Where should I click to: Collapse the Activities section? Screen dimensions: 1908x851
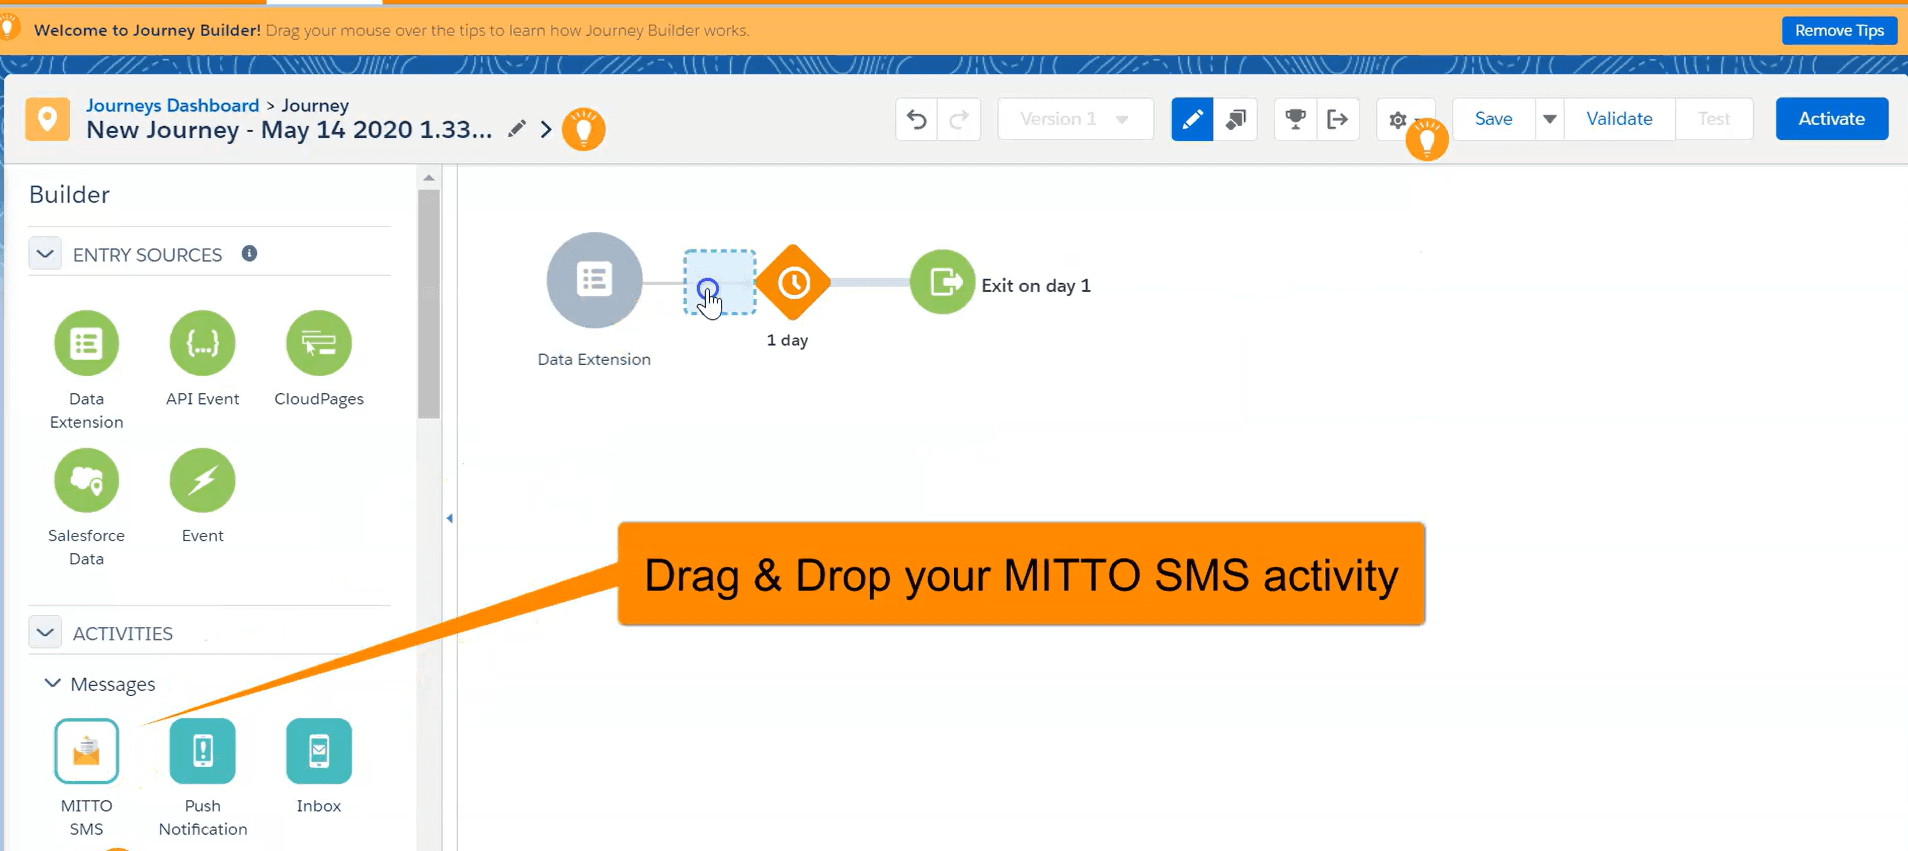point(45,633)
